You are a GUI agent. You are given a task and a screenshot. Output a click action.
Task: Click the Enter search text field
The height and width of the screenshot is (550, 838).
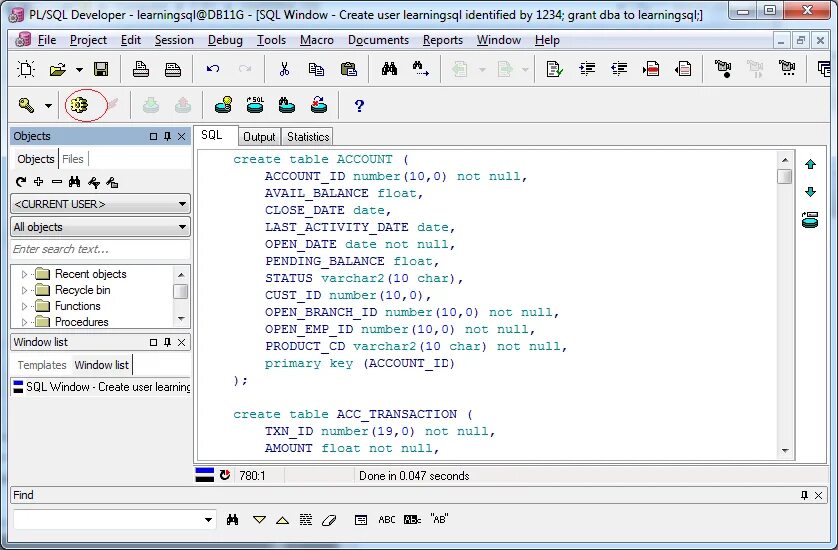[100, 249]
